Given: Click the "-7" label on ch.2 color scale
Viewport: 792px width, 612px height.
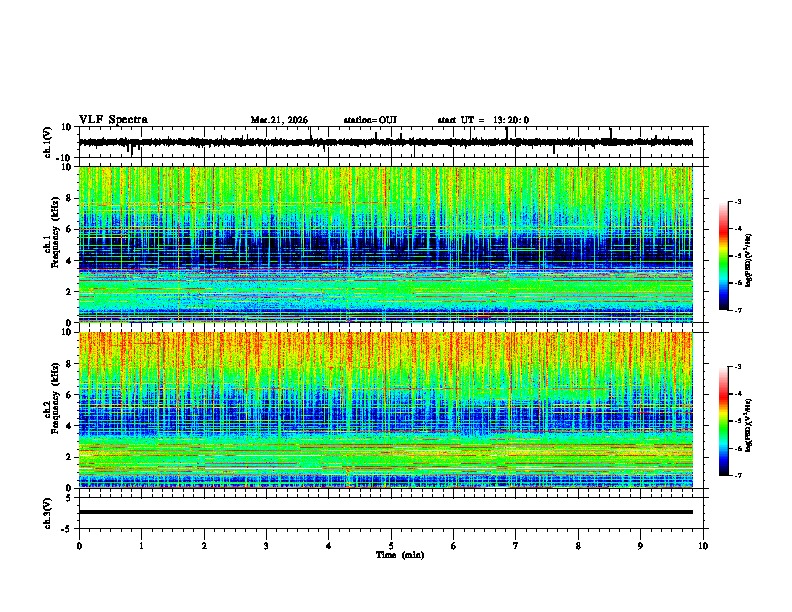Looking at the screenshot, I should [x=737, y=475].
